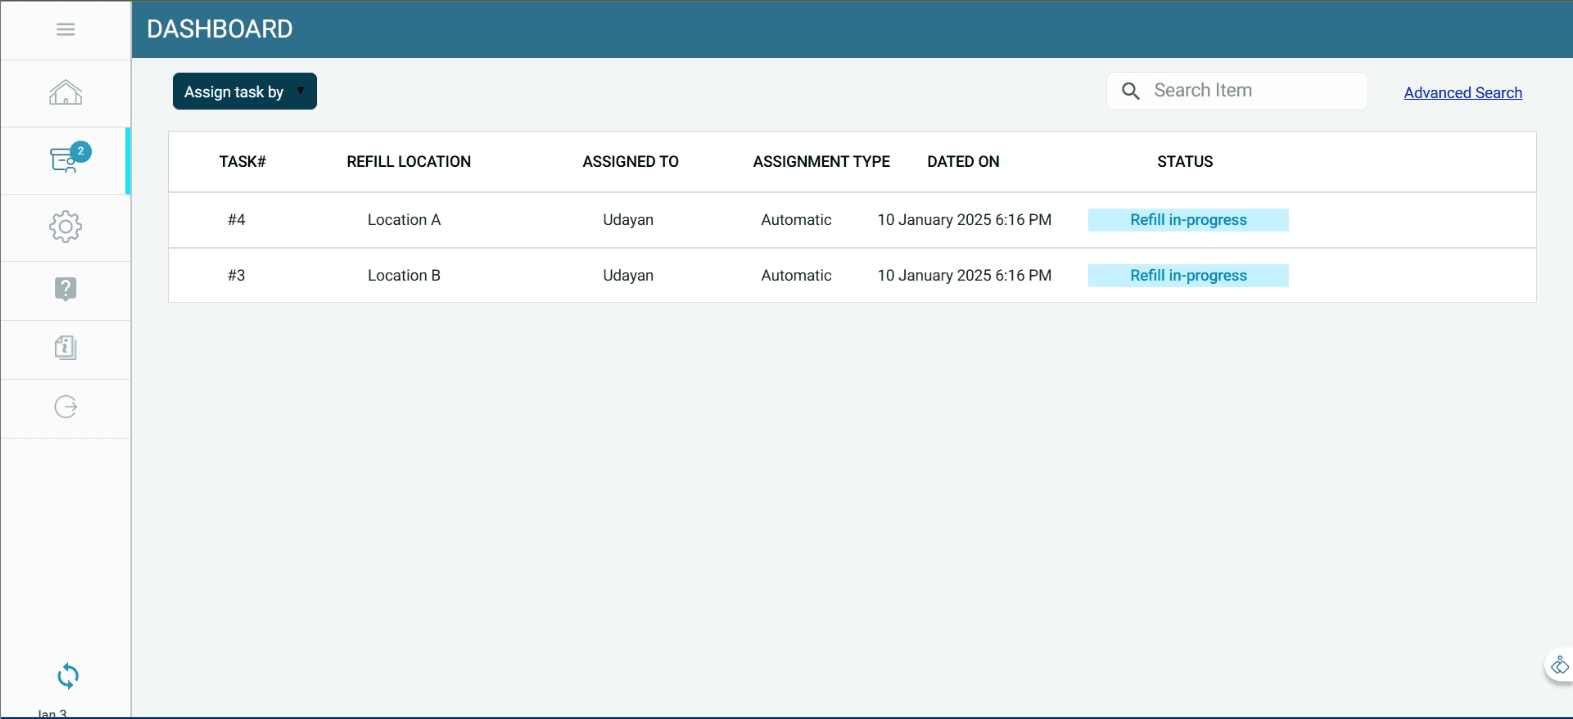
Task: Open the info document icon
Action: coord(66,348)
